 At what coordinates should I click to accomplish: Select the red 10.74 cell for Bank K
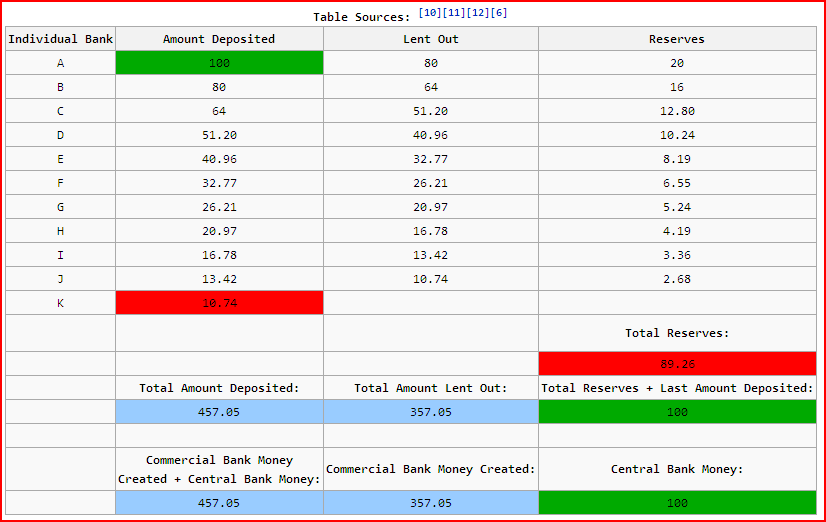click(x=219, y=303)
